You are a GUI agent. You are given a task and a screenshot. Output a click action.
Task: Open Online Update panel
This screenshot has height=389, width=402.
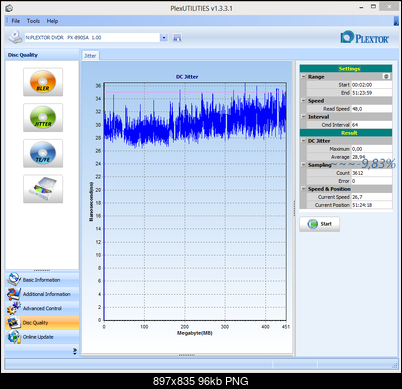pyautogui.click(x=42, y=337)
